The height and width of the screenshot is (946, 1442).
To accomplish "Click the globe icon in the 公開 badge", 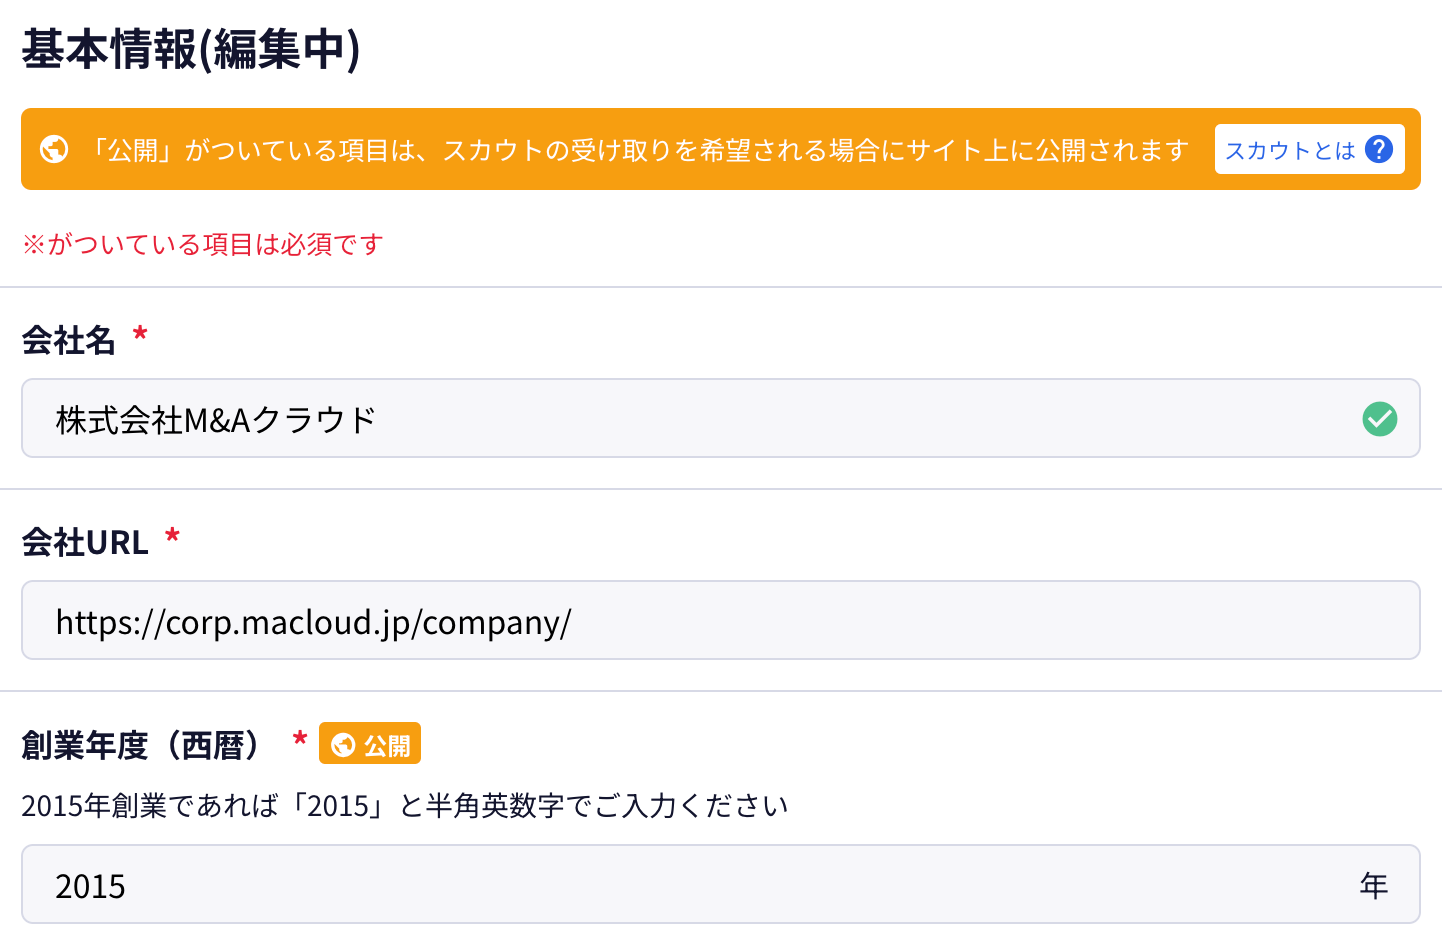I will coord(343,745).
